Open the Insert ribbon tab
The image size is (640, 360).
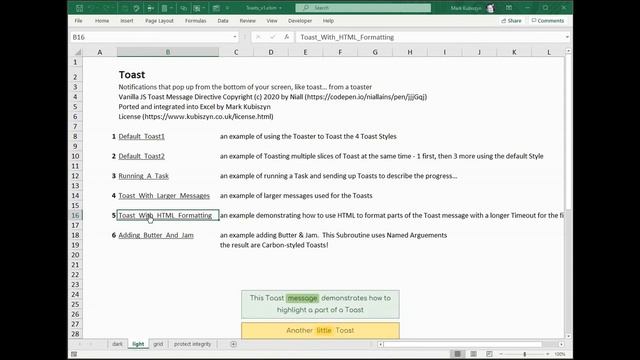pyautogui.click(x=127, y=21)
